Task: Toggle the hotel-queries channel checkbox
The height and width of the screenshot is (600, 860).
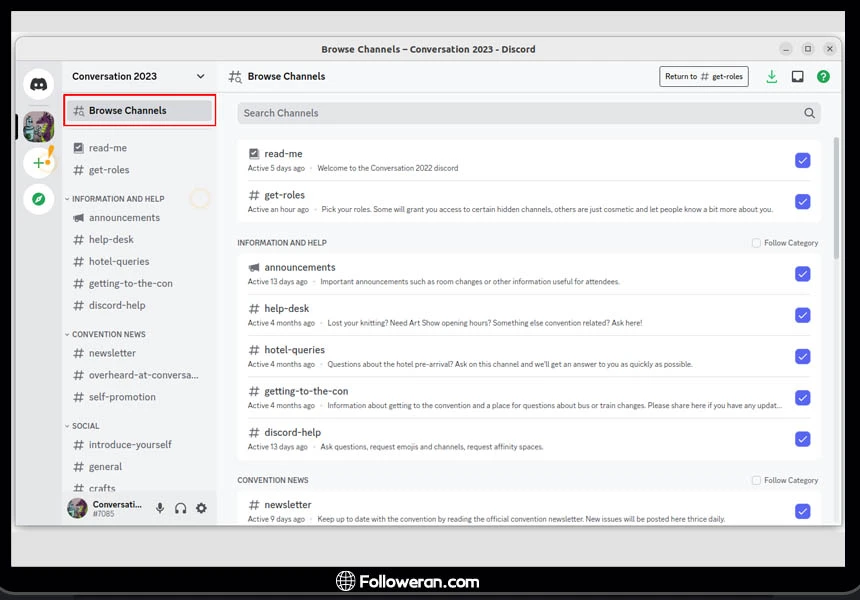Action: pyautogui.click(x=802, y=356)
